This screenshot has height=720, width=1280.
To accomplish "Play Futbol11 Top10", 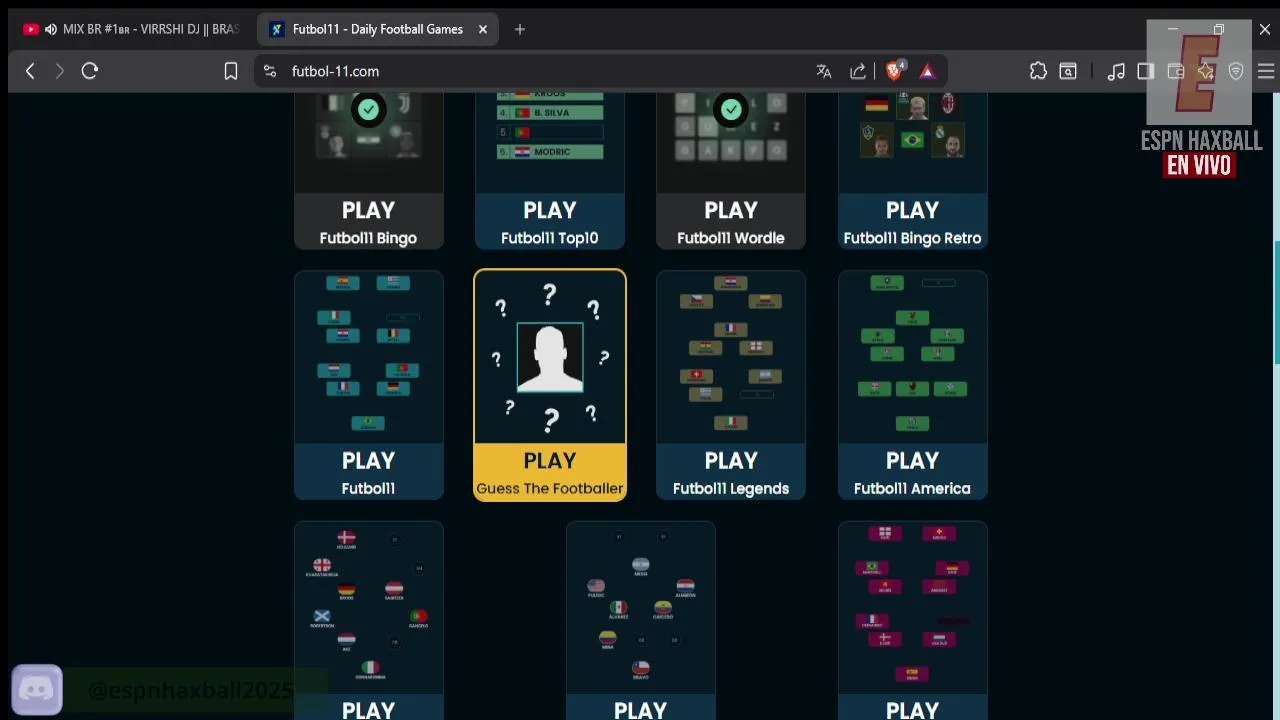I will (x=549, y=222).
